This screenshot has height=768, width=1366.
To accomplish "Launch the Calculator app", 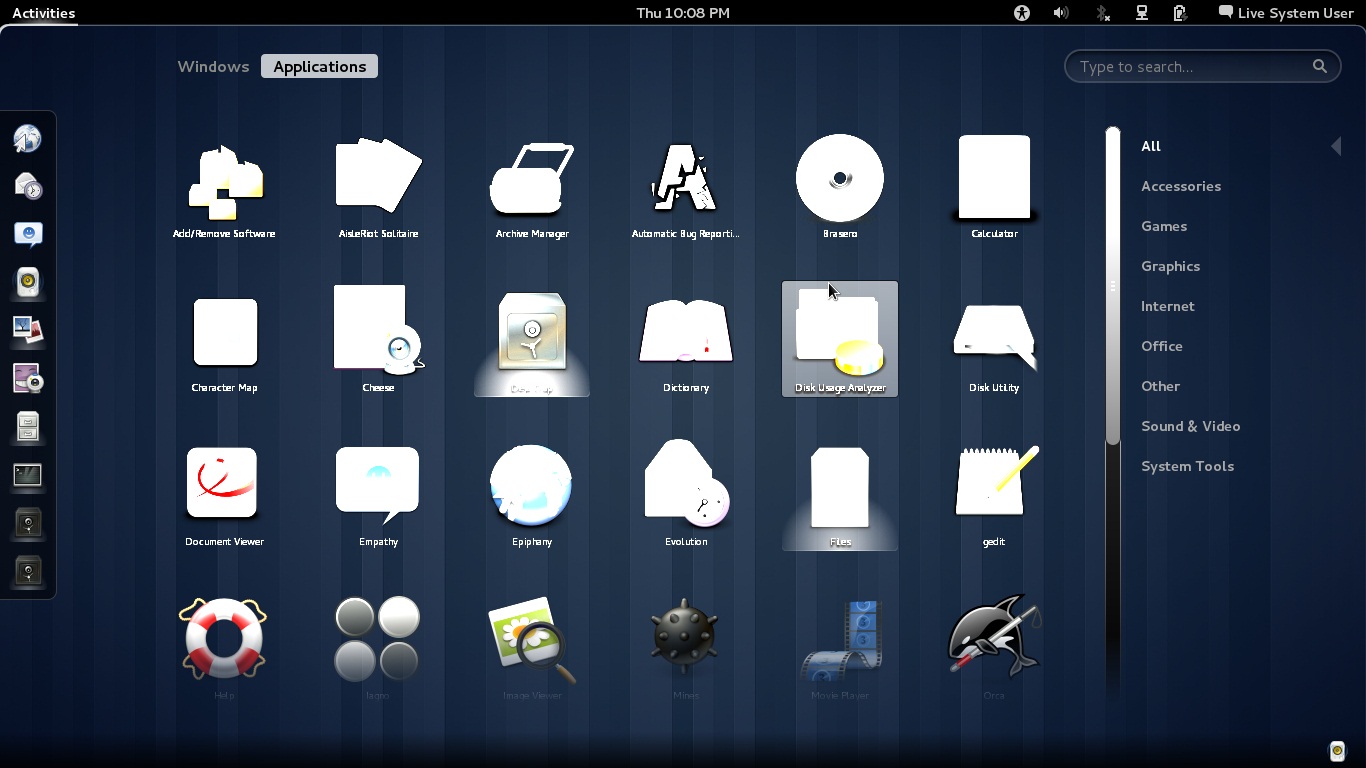I will [993, 180].
